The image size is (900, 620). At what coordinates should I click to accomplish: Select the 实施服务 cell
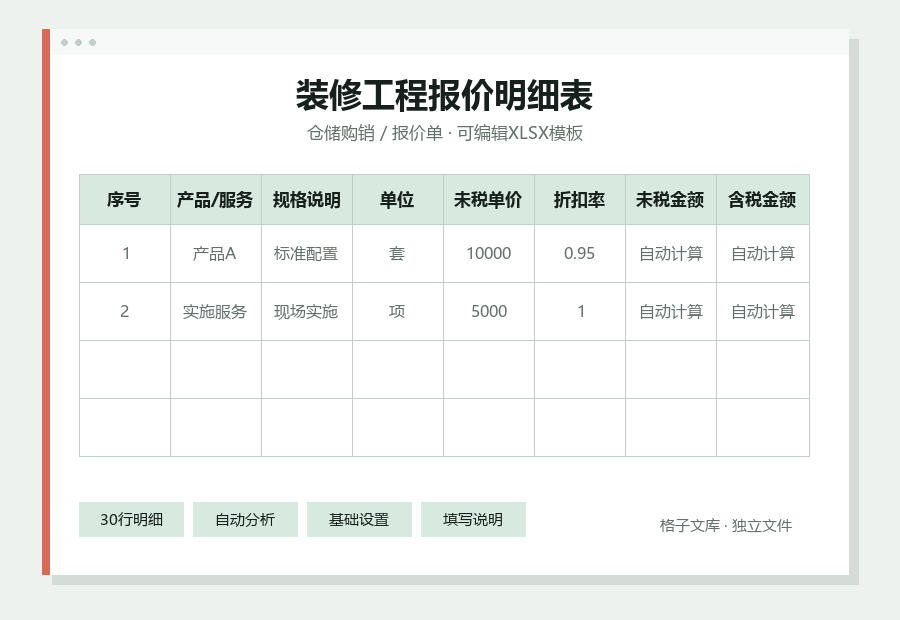pyautogui.click(x=216, y=311)
